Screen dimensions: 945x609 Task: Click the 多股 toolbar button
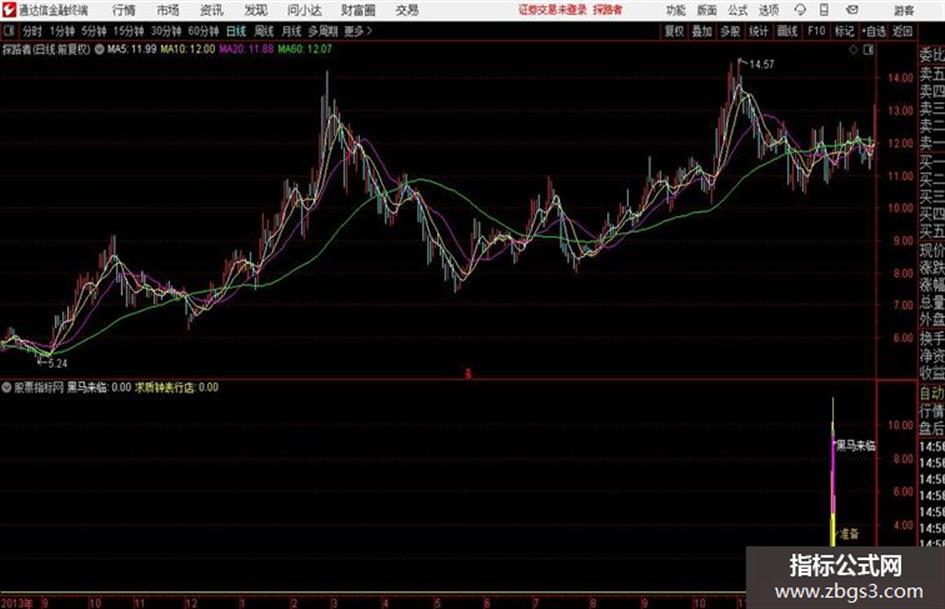730,31
